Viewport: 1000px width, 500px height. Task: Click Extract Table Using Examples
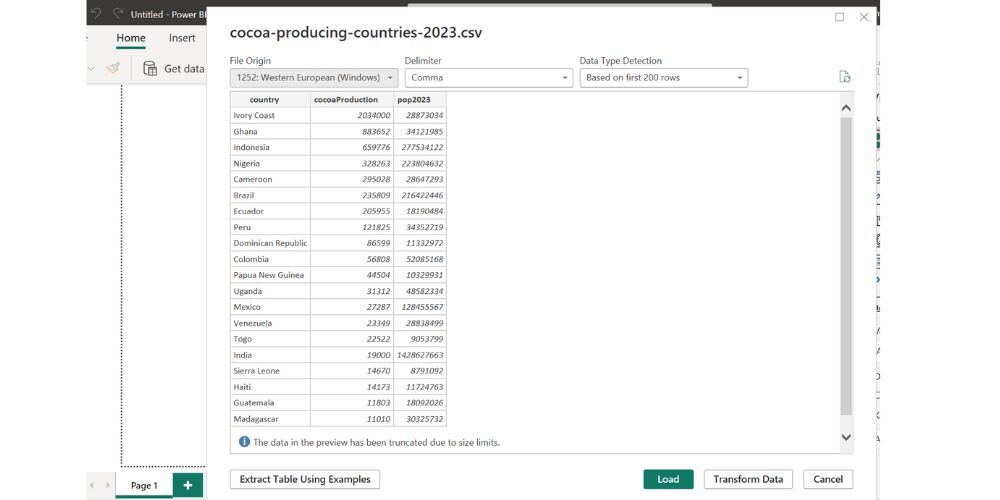[305, 479]
